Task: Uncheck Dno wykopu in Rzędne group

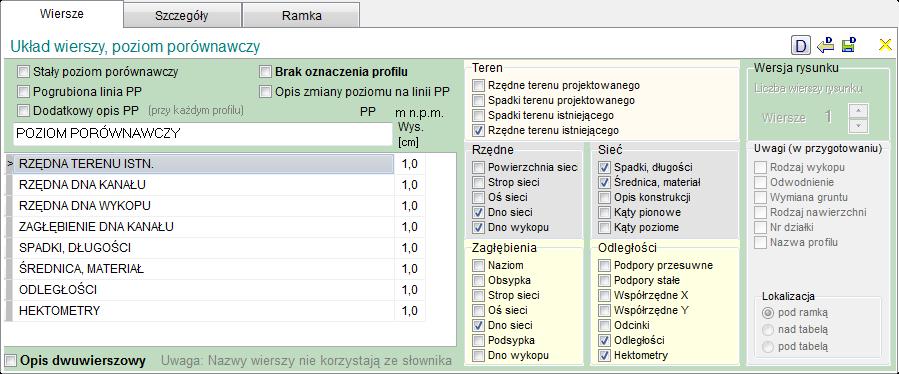Action: point(478,227)
